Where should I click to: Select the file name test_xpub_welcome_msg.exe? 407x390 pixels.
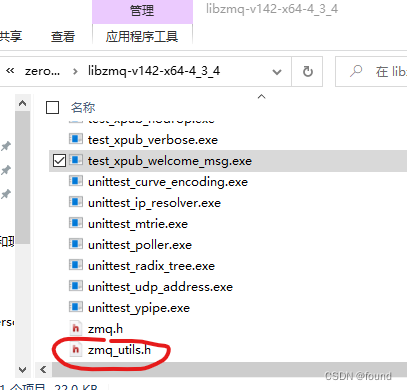click(170, 161)
